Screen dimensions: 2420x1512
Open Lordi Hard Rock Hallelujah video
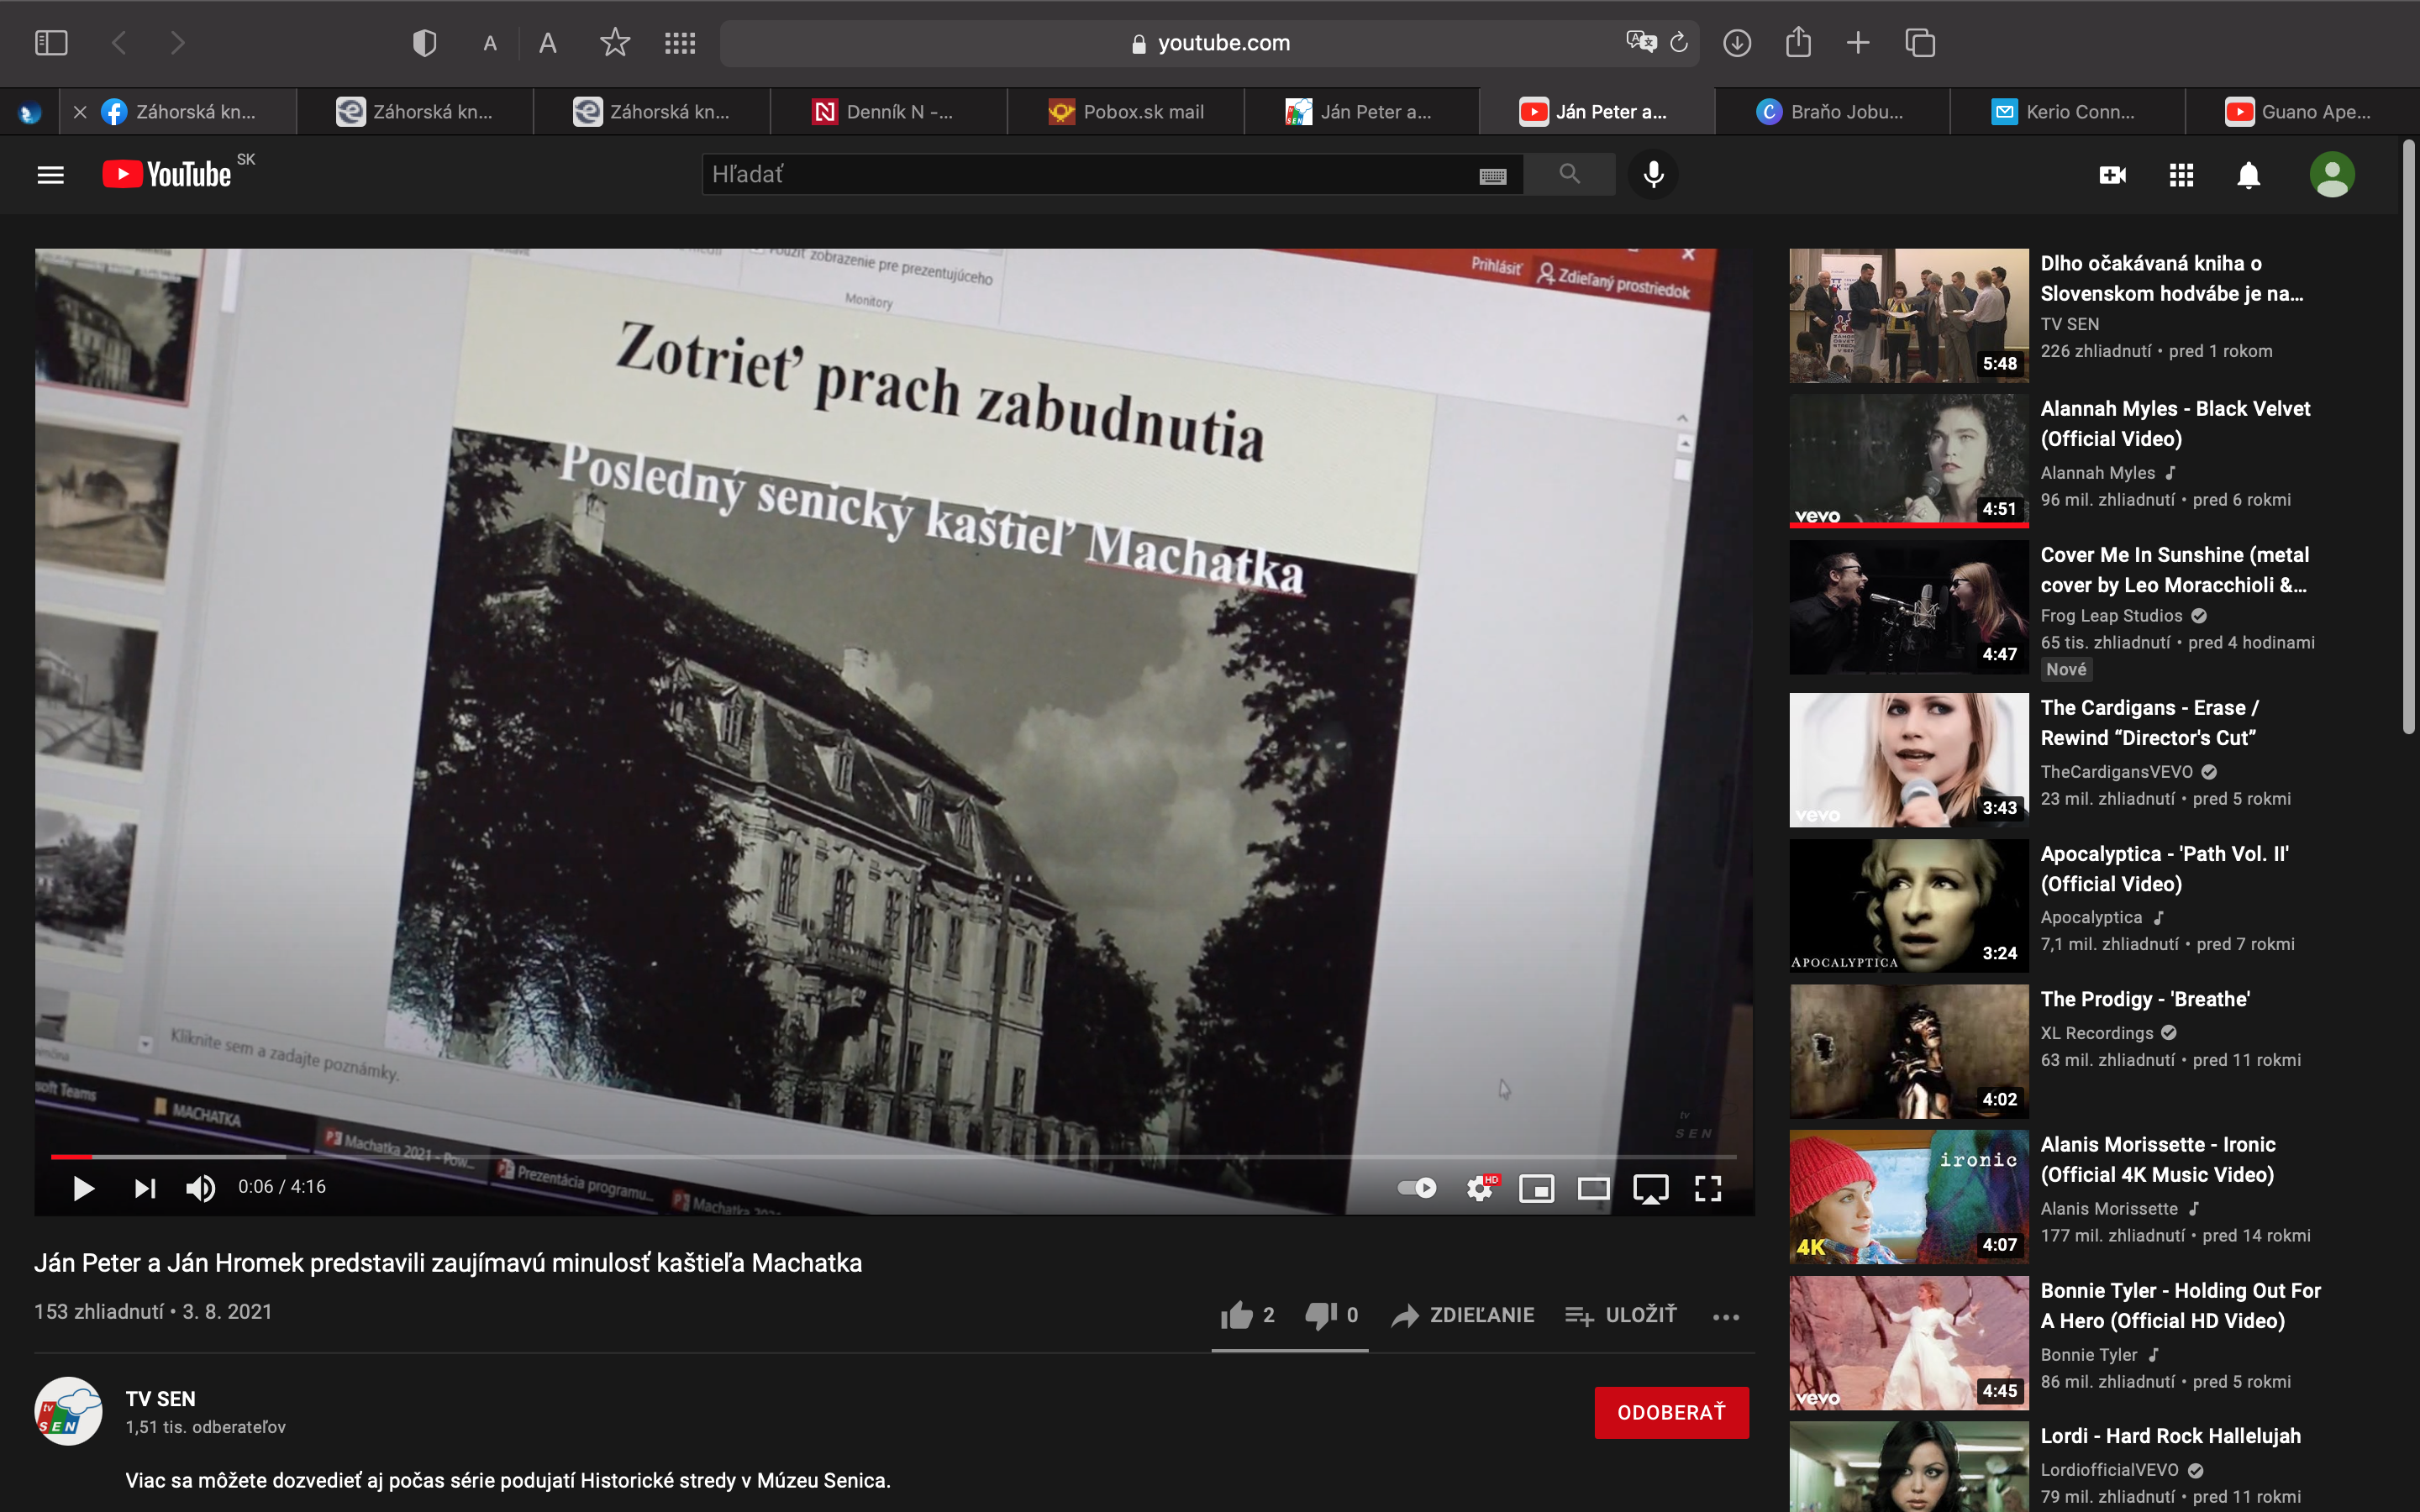[x=2170, y=1436]
